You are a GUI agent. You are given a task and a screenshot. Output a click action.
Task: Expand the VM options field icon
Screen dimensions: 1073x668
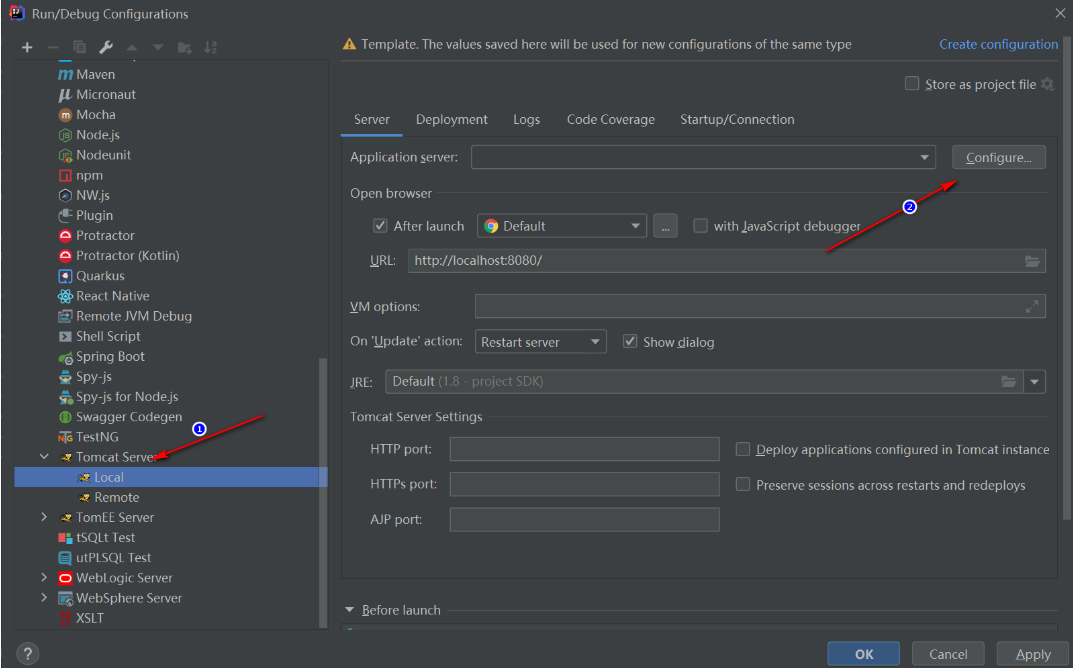(x=1032, y=307)
